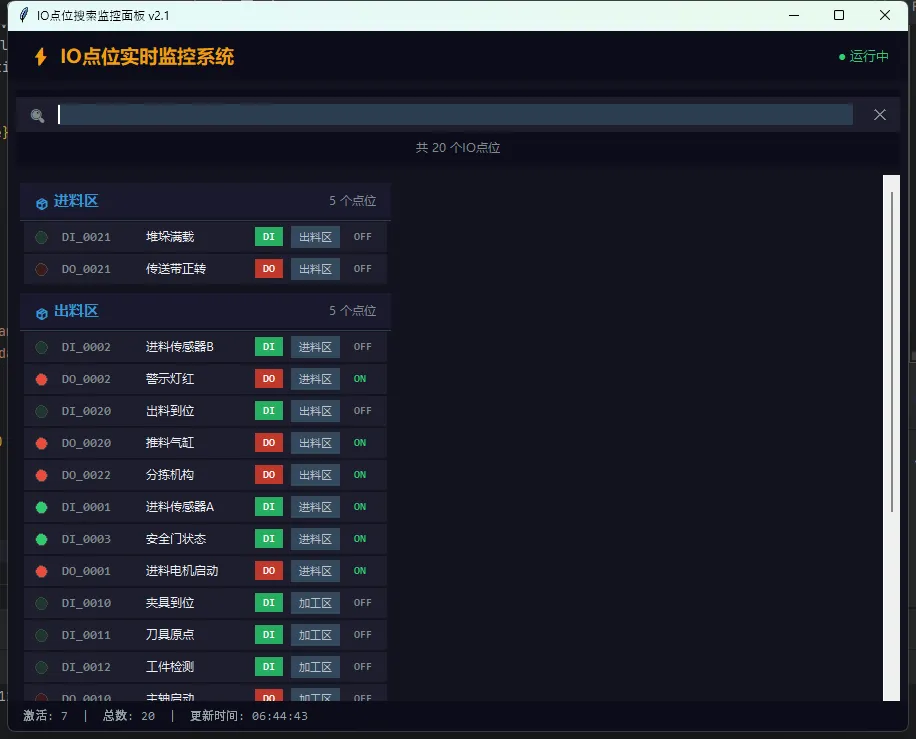Image resolution: width=916 pixels, height=739 pixels.
Task: Collapse the 出料区 group header
Action: (x=76, y=311)
